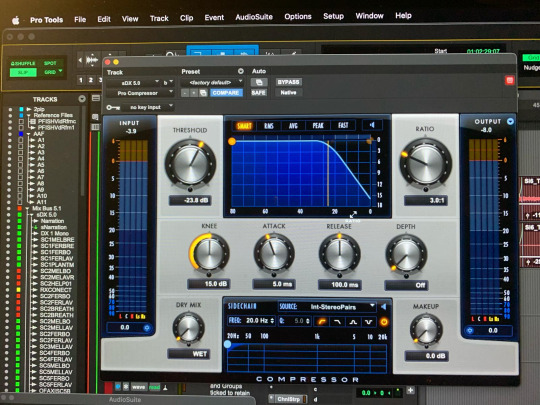Viewport: 540px width, 405px height.
Task: Select the high-pass sidechain filter shape
Action: [x=322, y=322]
